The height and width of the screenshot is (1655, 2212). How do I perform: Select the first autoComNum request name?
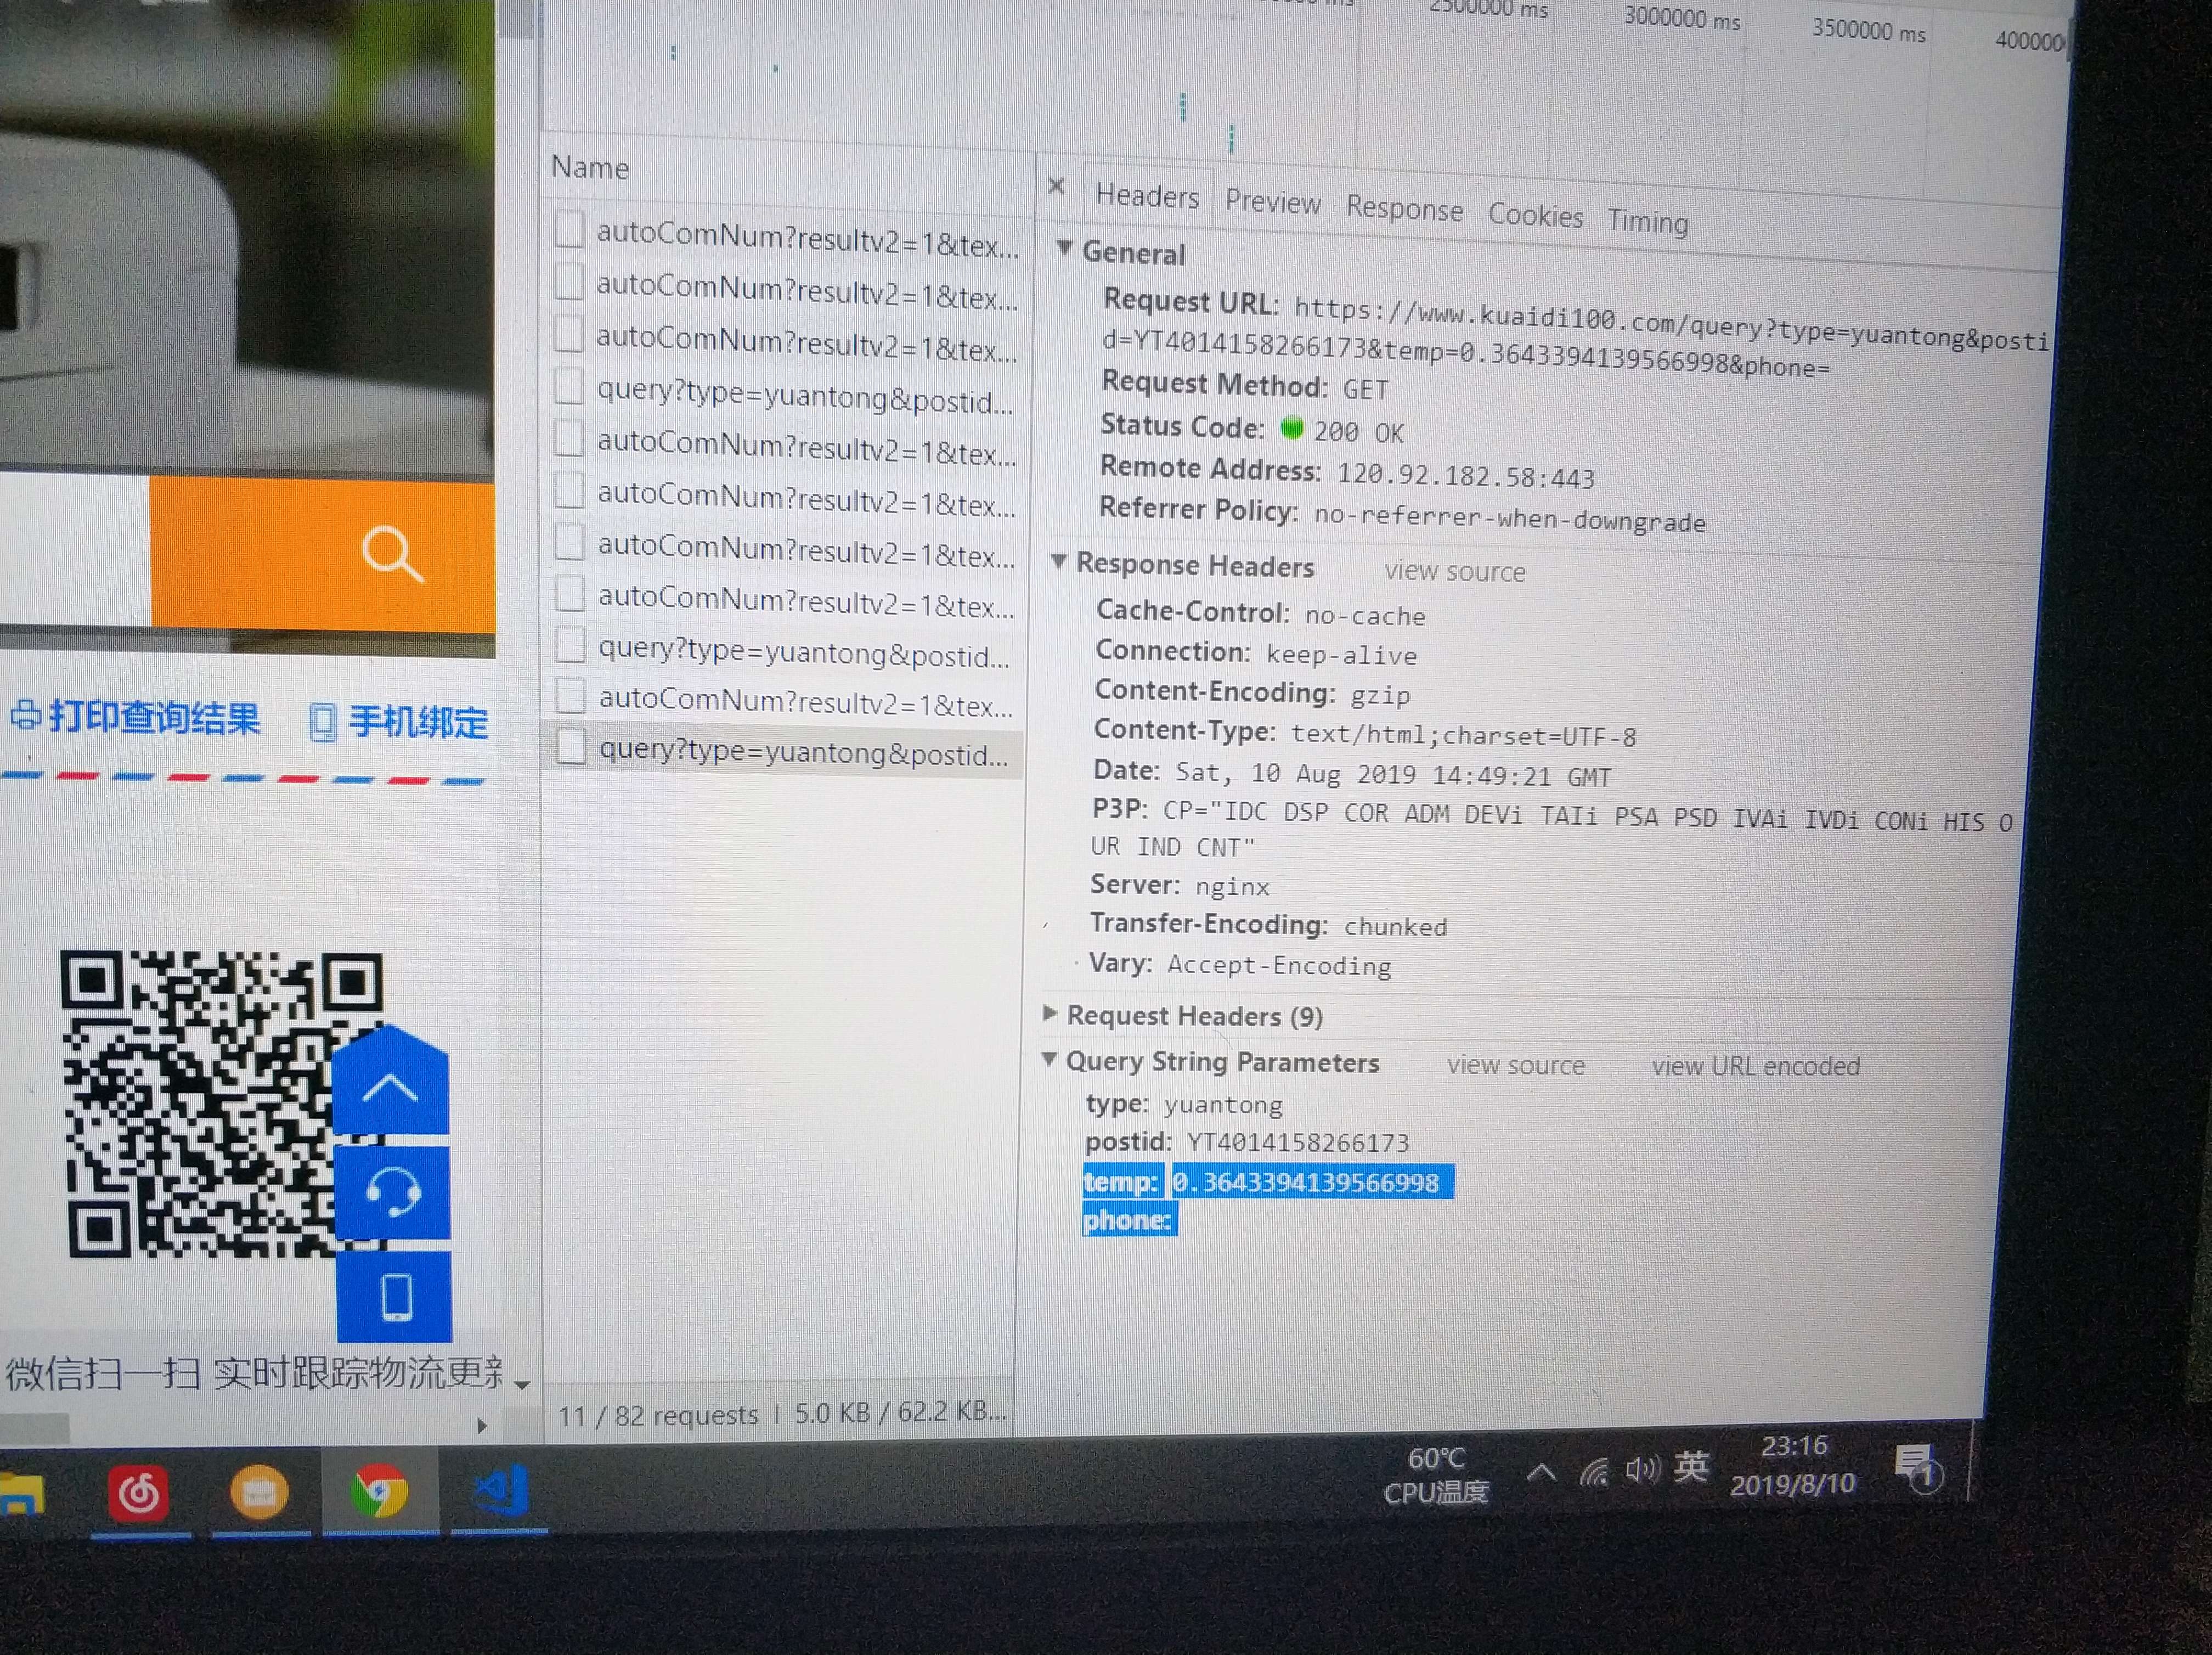tap(808, 239)
